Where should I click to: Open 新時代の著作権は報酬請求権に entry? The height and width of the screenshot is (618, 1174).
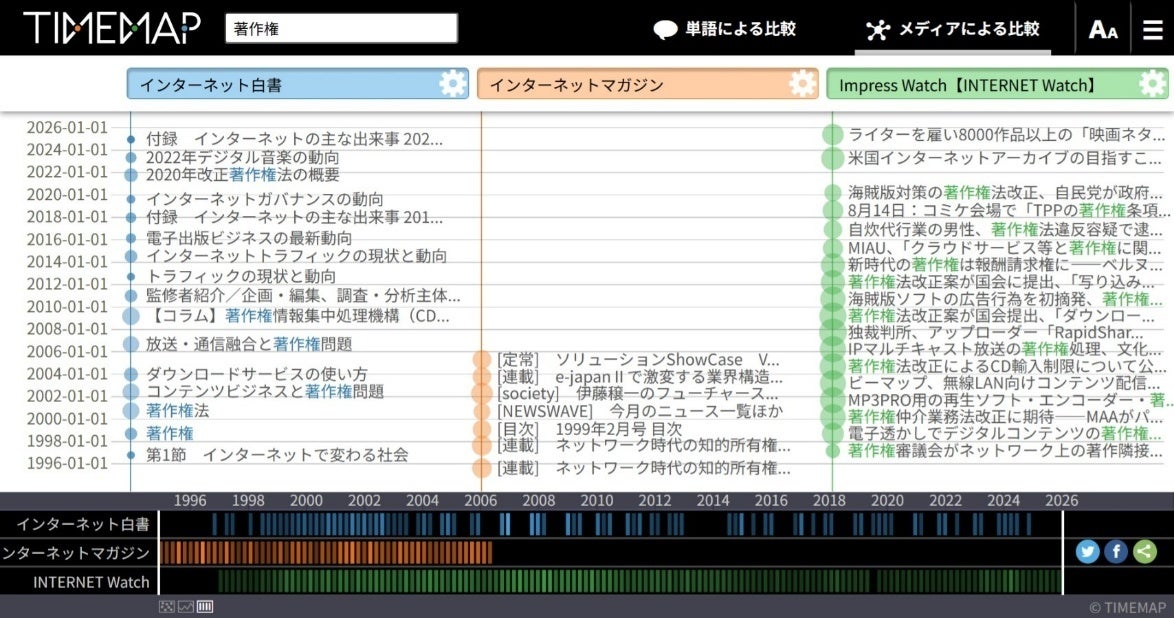tap(1005, 264)
